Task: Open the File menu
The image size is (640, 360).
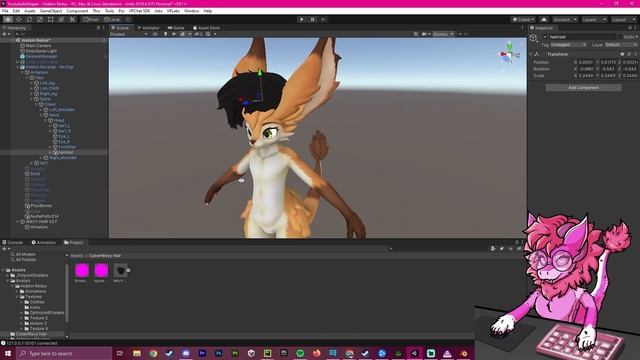Action: pyautogui.click(x=5, y=11)
